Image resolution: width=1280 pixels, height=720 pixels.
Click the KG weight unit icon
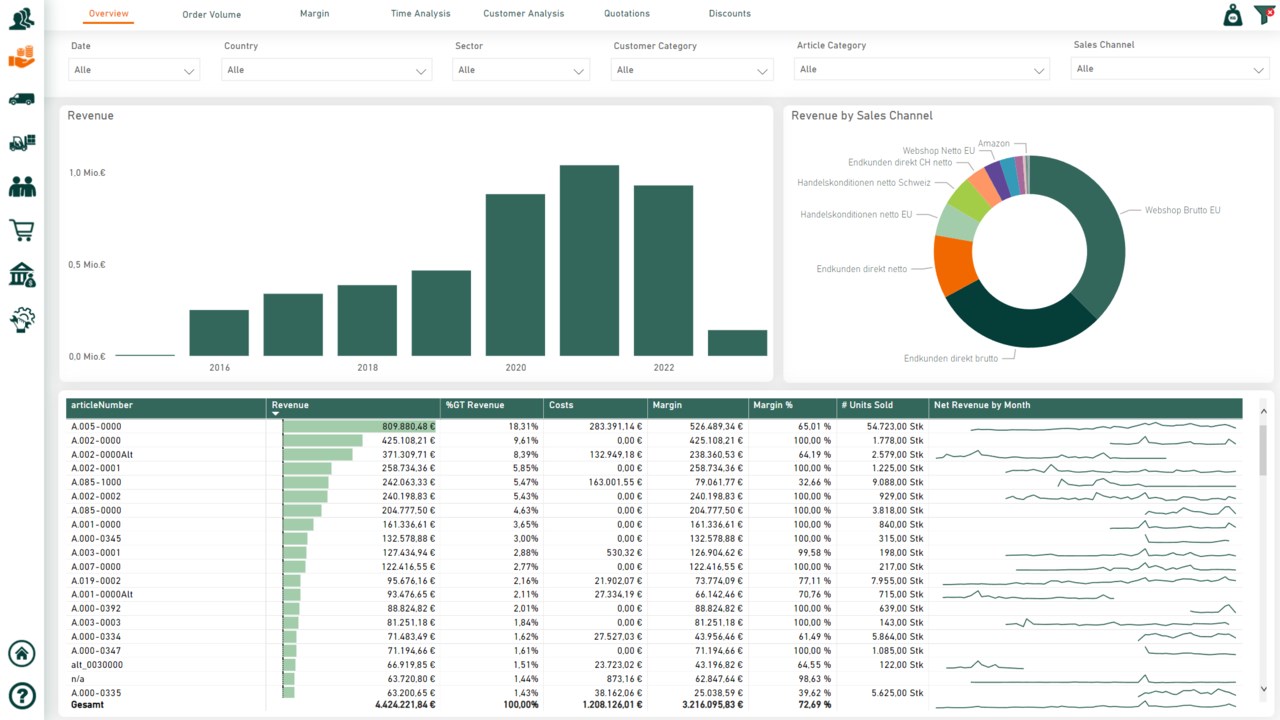(x=1233, y=15)
